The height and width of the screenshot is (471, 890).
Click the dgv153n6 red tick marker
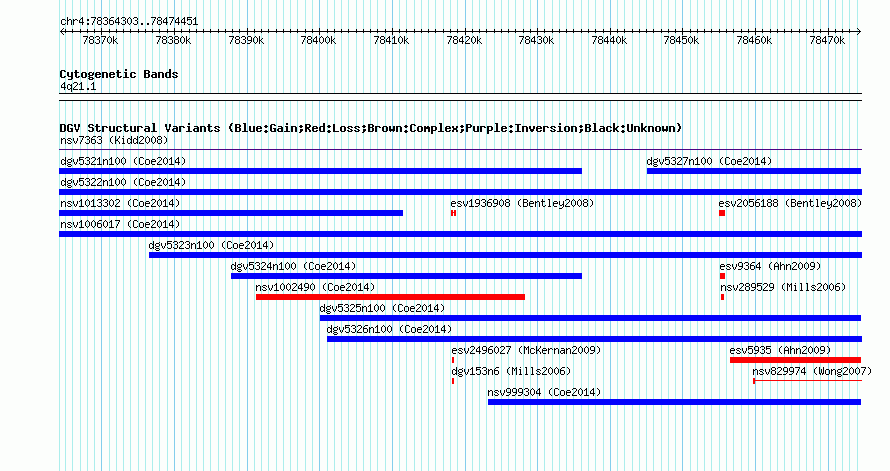click(453, 381)
